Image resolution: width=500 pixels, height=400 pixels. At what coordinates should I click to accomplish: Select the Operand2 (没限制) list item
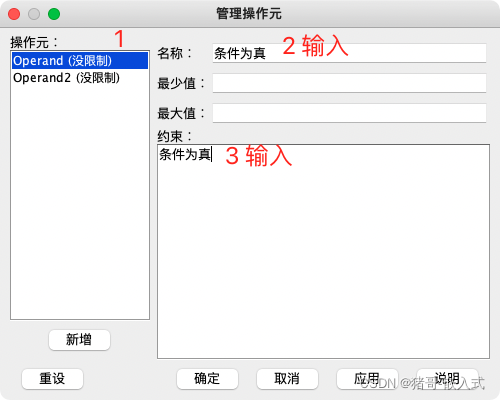[80, 78]
